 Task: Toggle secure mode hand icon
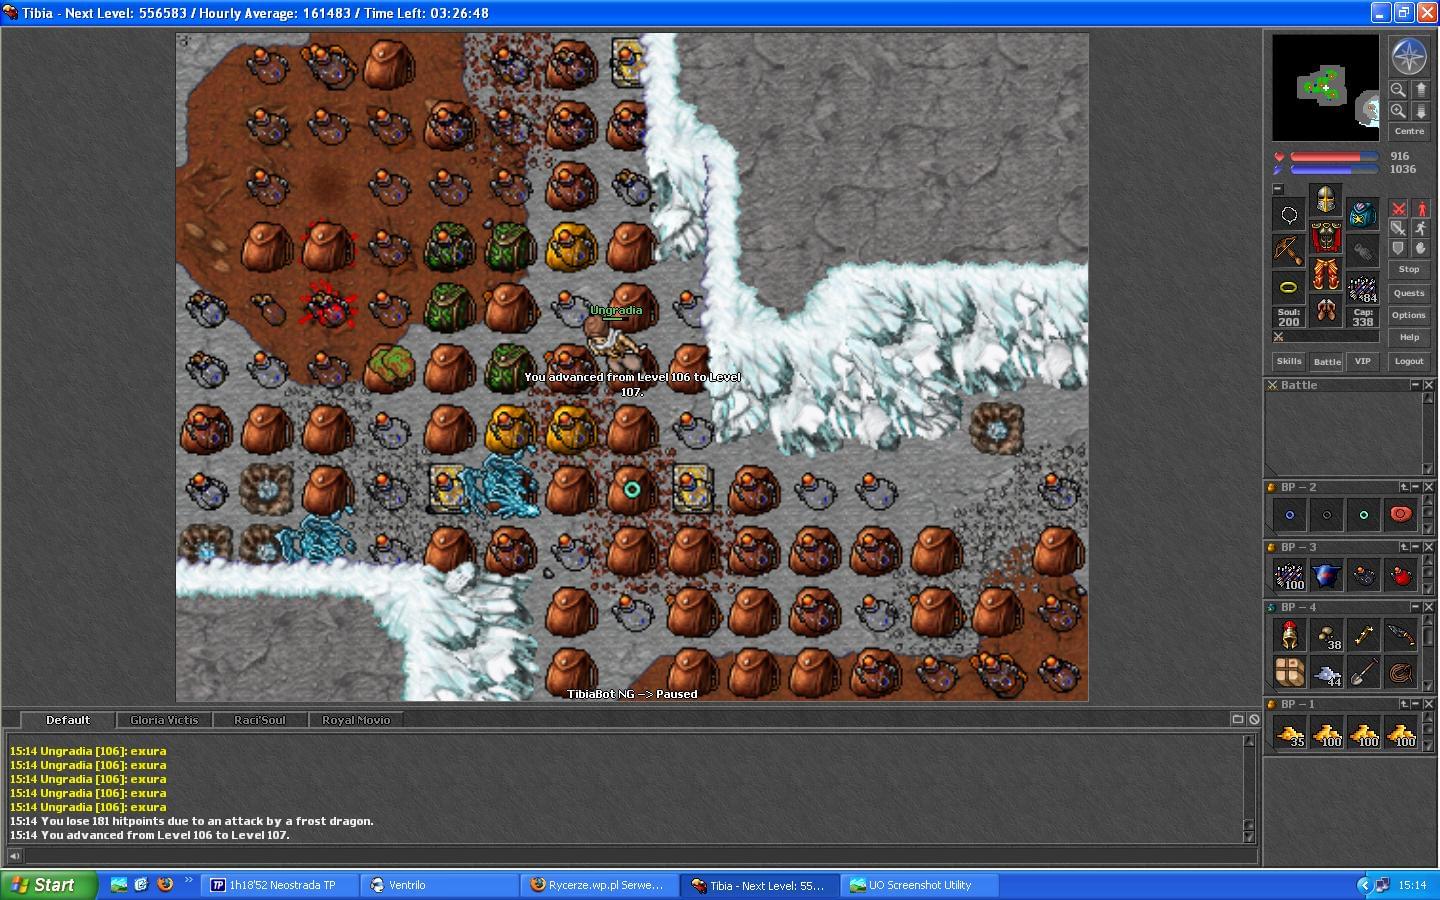1420,248
